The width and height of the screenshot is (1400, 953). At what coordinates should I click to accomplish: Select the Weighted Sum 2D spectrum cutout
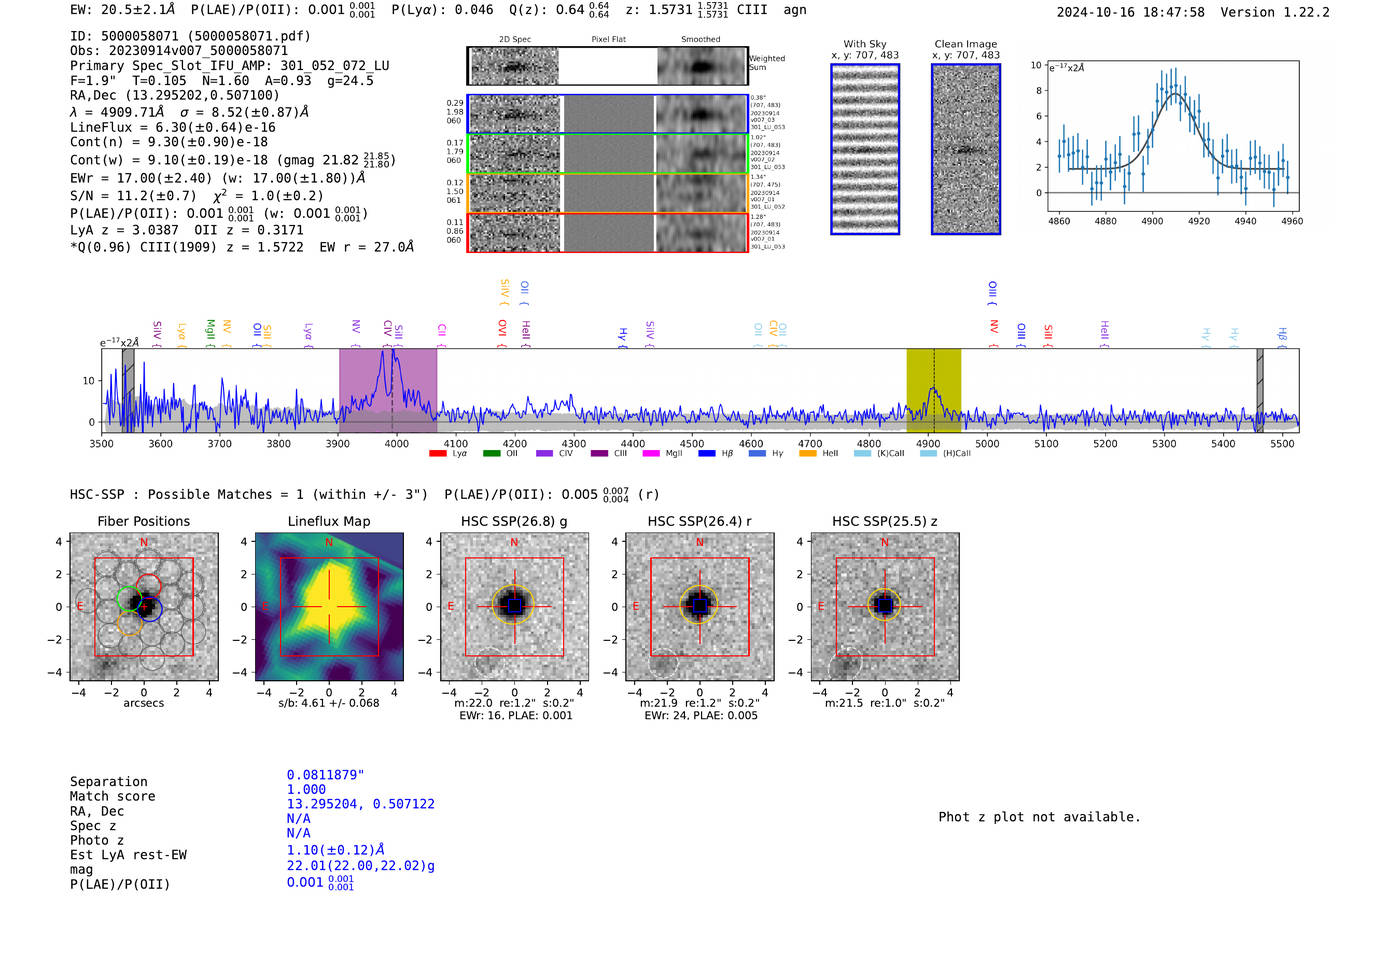[607, 66]
